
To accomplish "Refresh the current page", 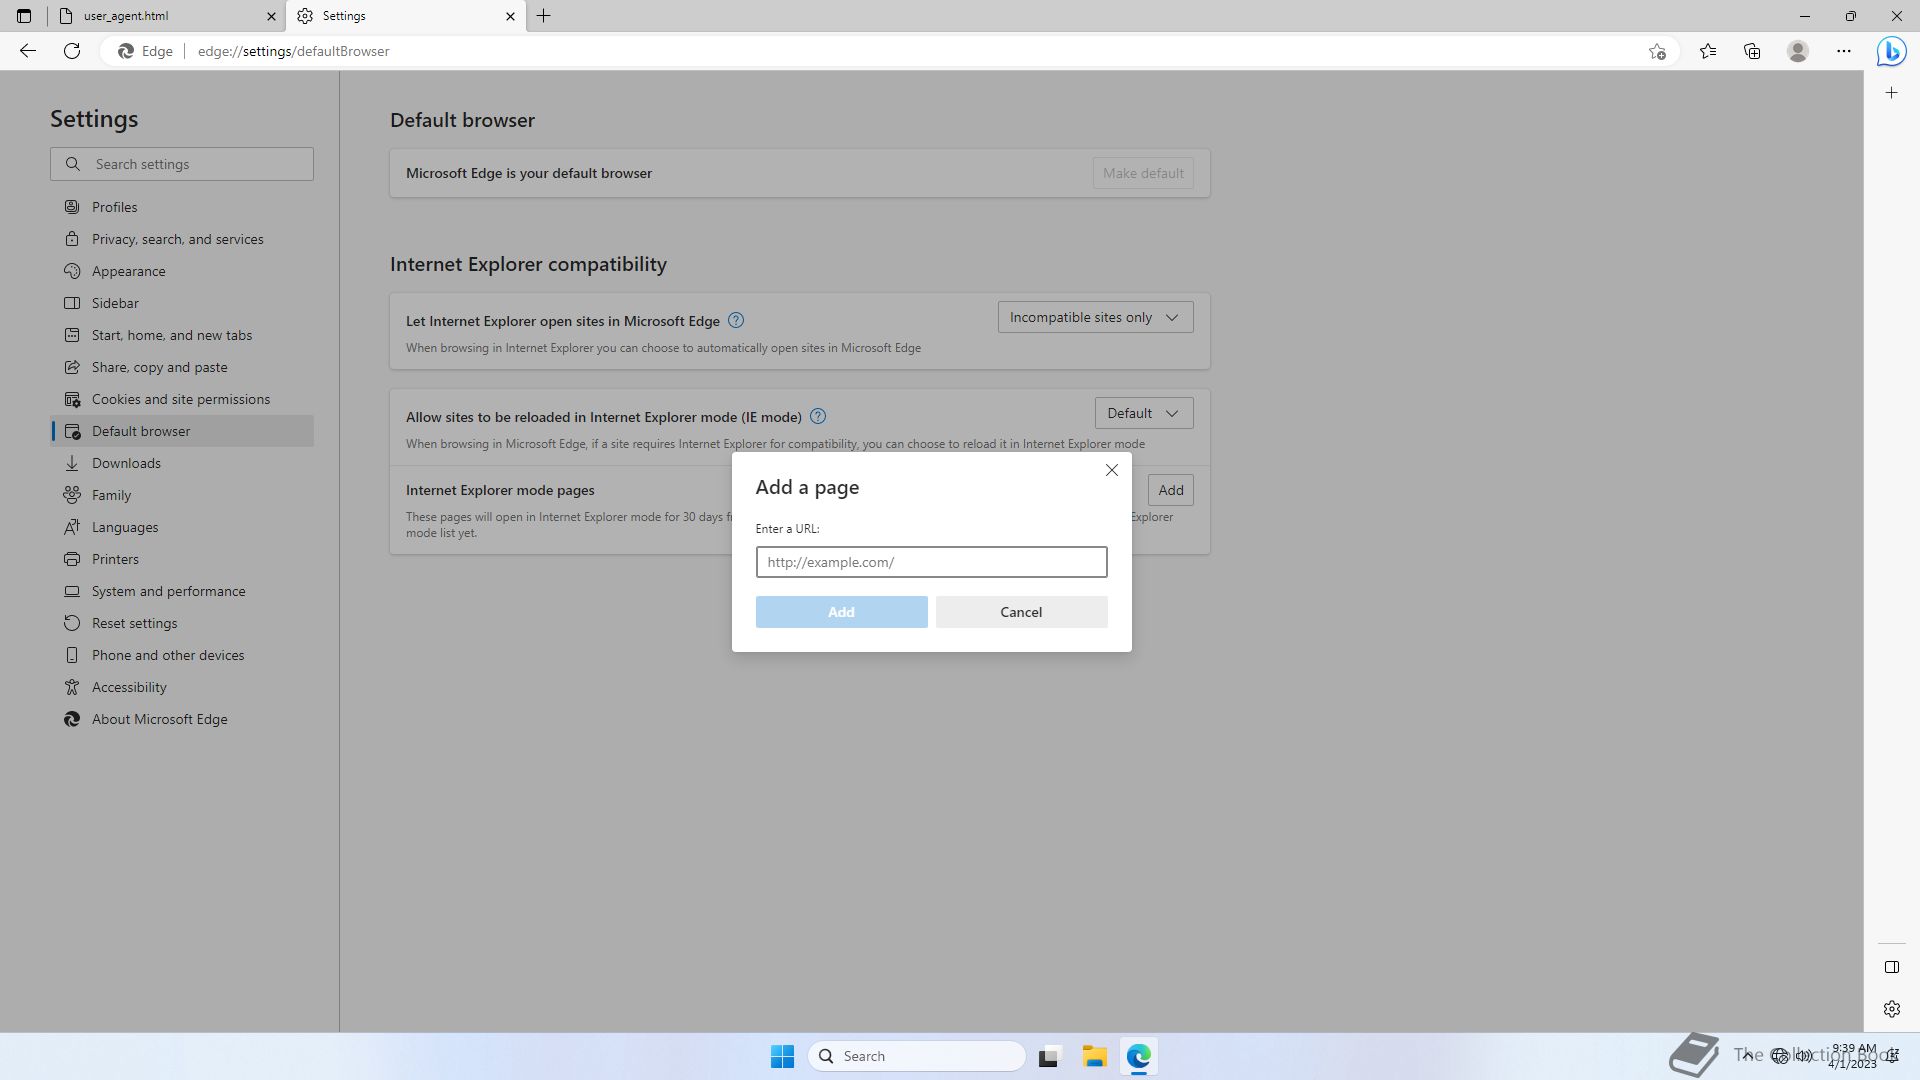I will click(72, 51).
